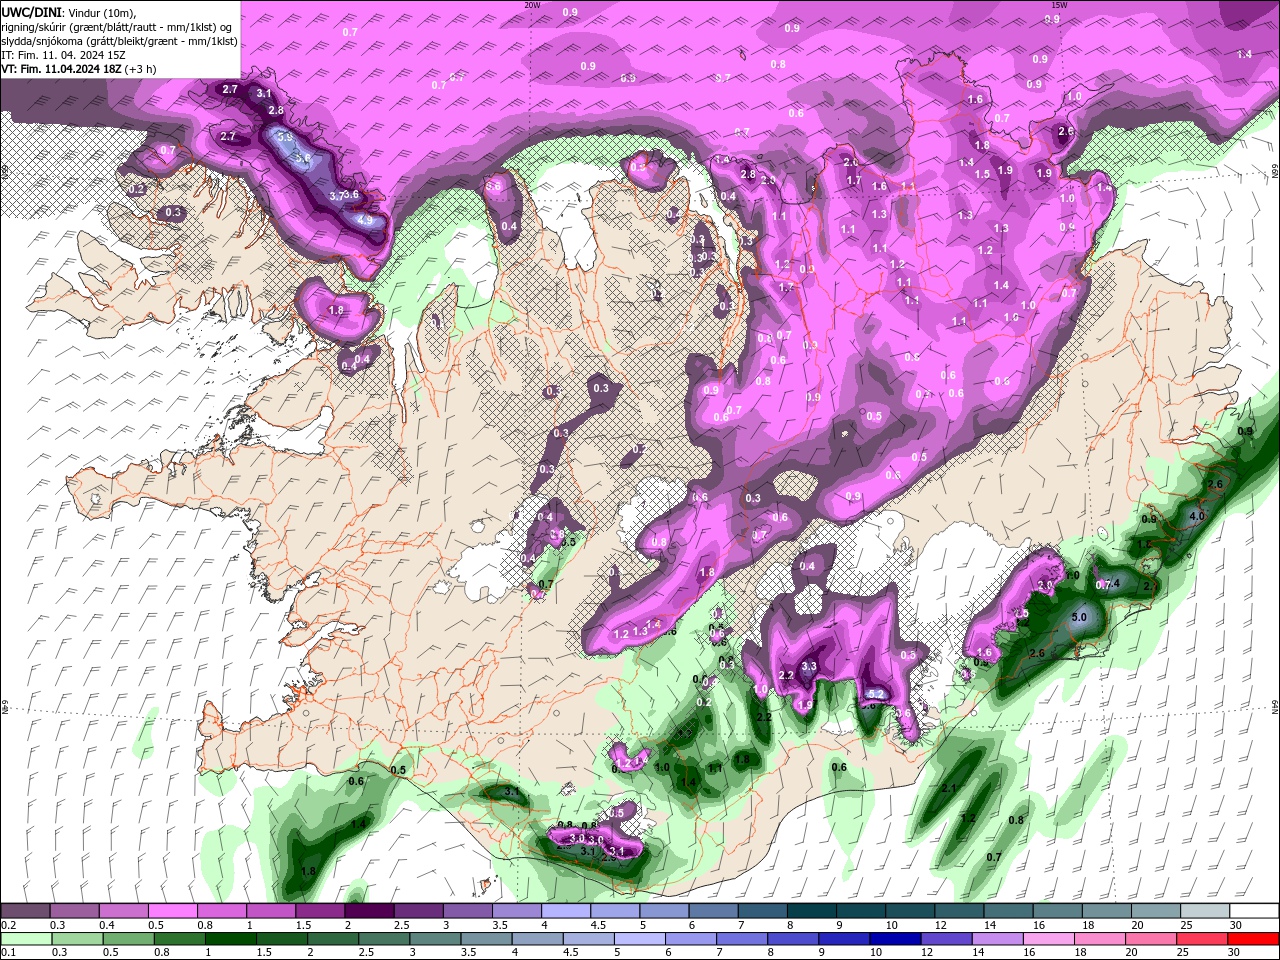Click the '5.9' snow value on the map
This screenshot has width=1280, height=960.
pyautogui.click(x=285, y=137)
